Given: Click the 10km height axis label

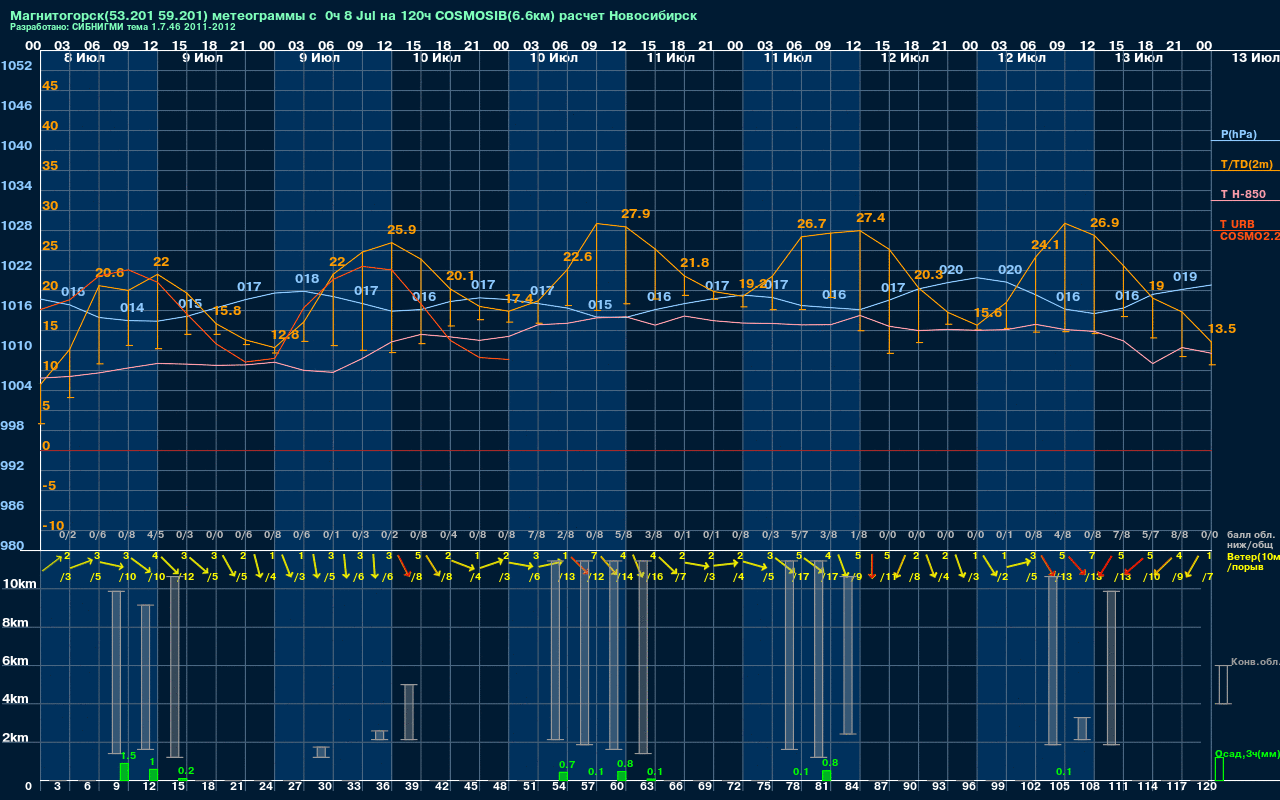Looking at the screenshot, I should tap(22, 584).
